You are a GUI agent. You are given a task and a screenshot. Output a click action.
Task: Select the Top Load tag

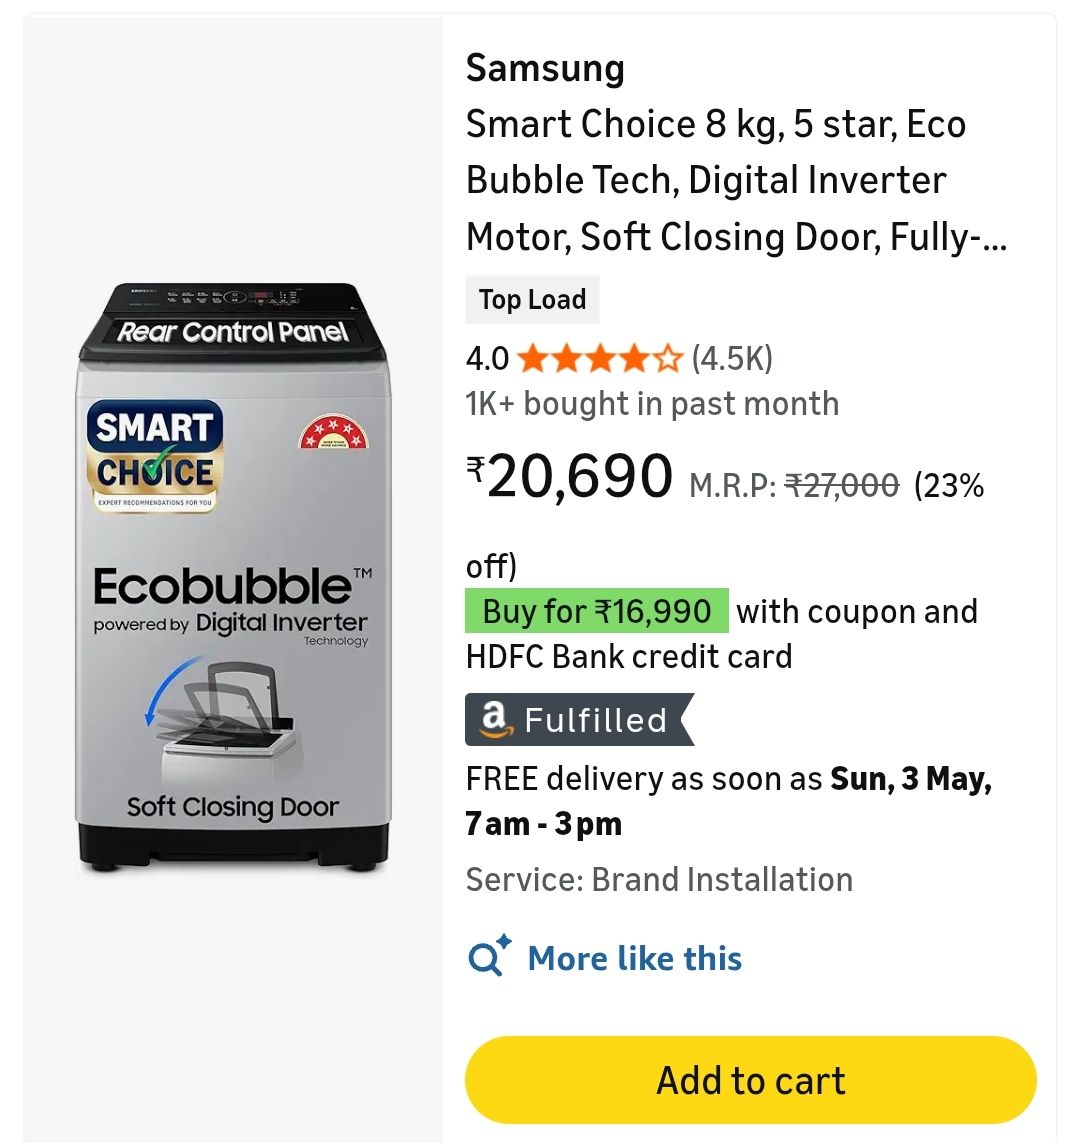(532, 300)
